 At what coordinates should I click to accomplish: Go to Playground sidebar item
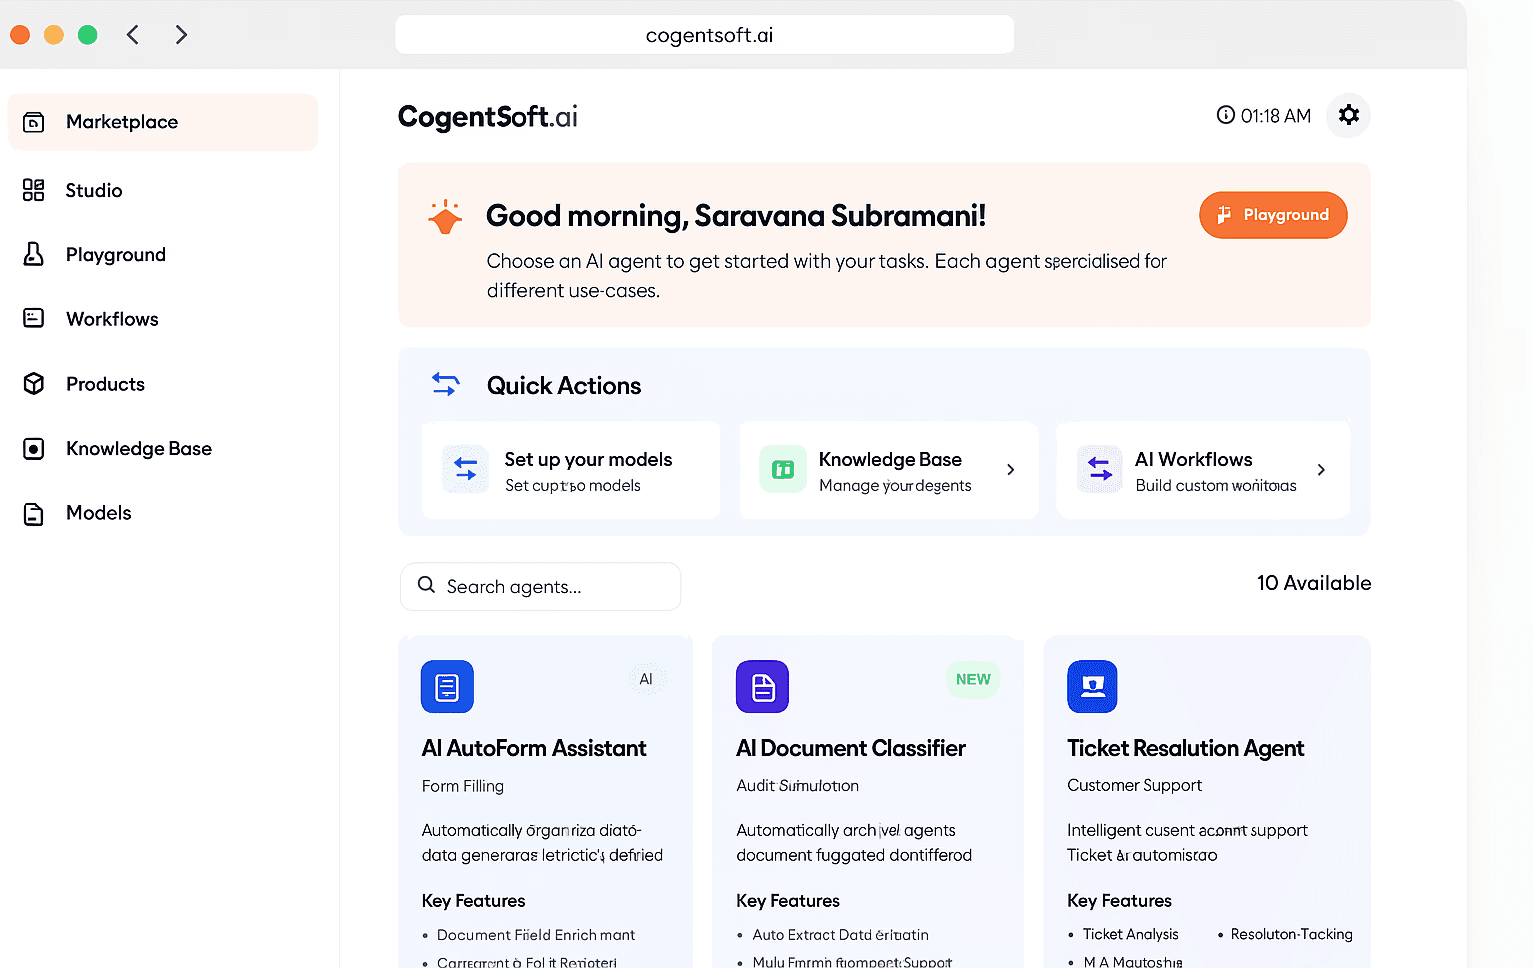click(116, 255)
